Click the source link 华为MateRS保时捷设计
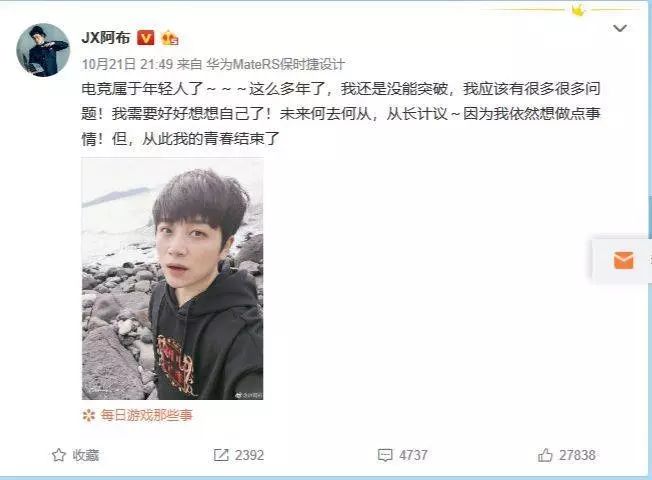This screenshot has height=480, width=652. [275, 64]
